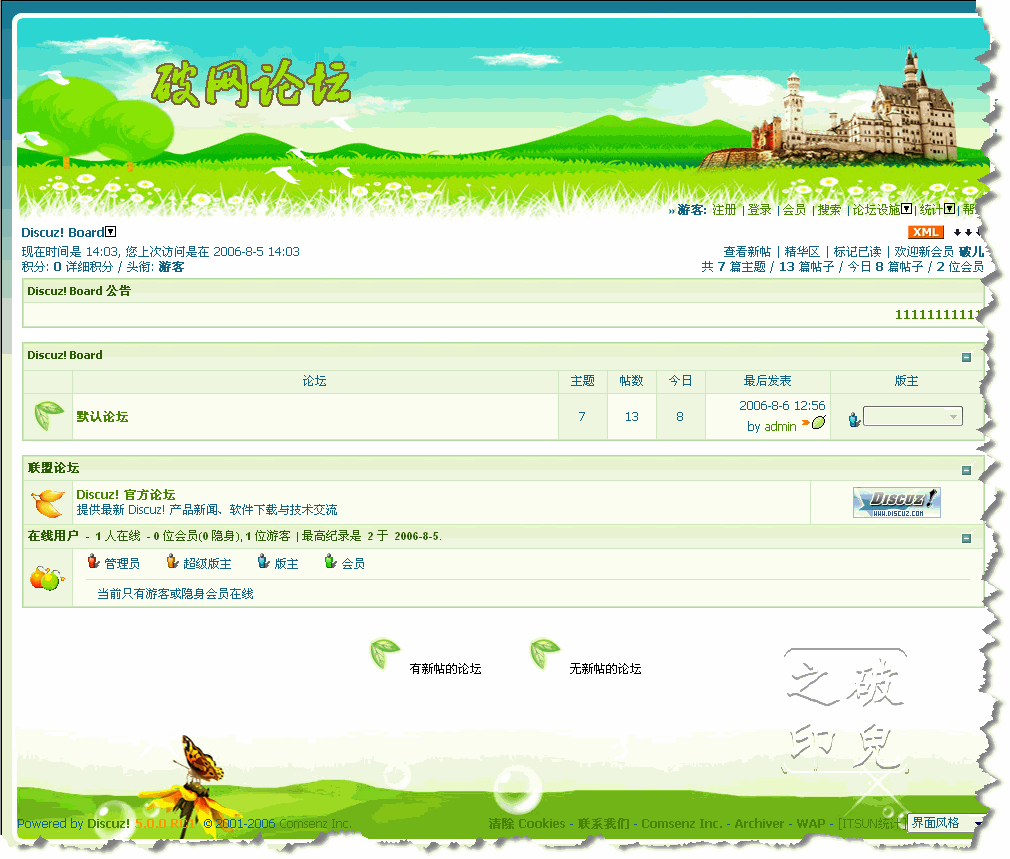Screen dimensions: 1010x859
Task: Expand the 统计 dropdown menu
Action: pos(949,209)
